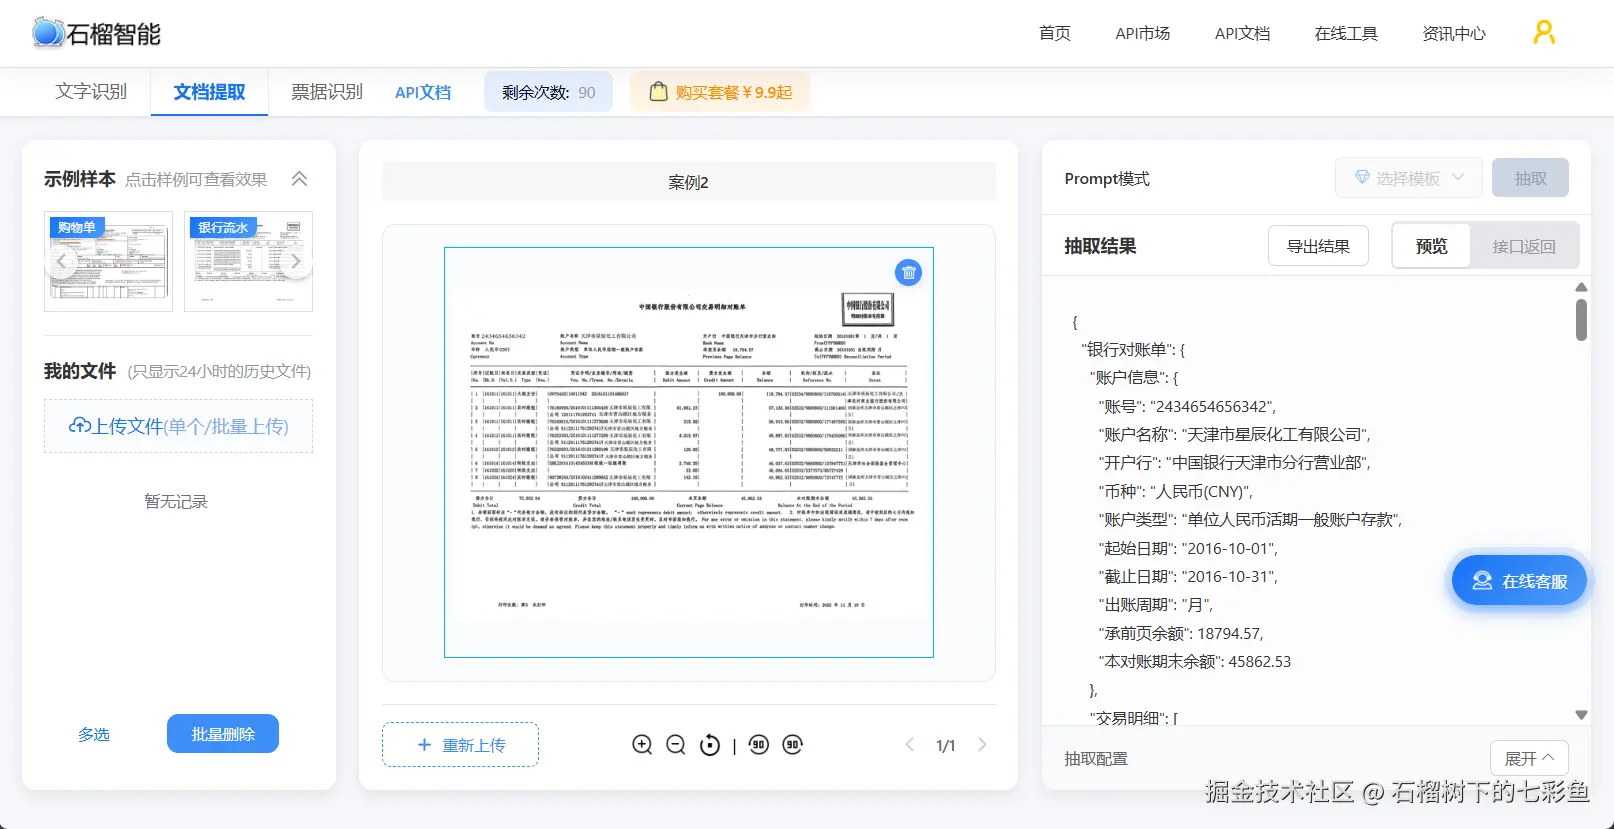Go to next document page arrow
This screenshot has width=1614, height=829.
click(982, 744)
